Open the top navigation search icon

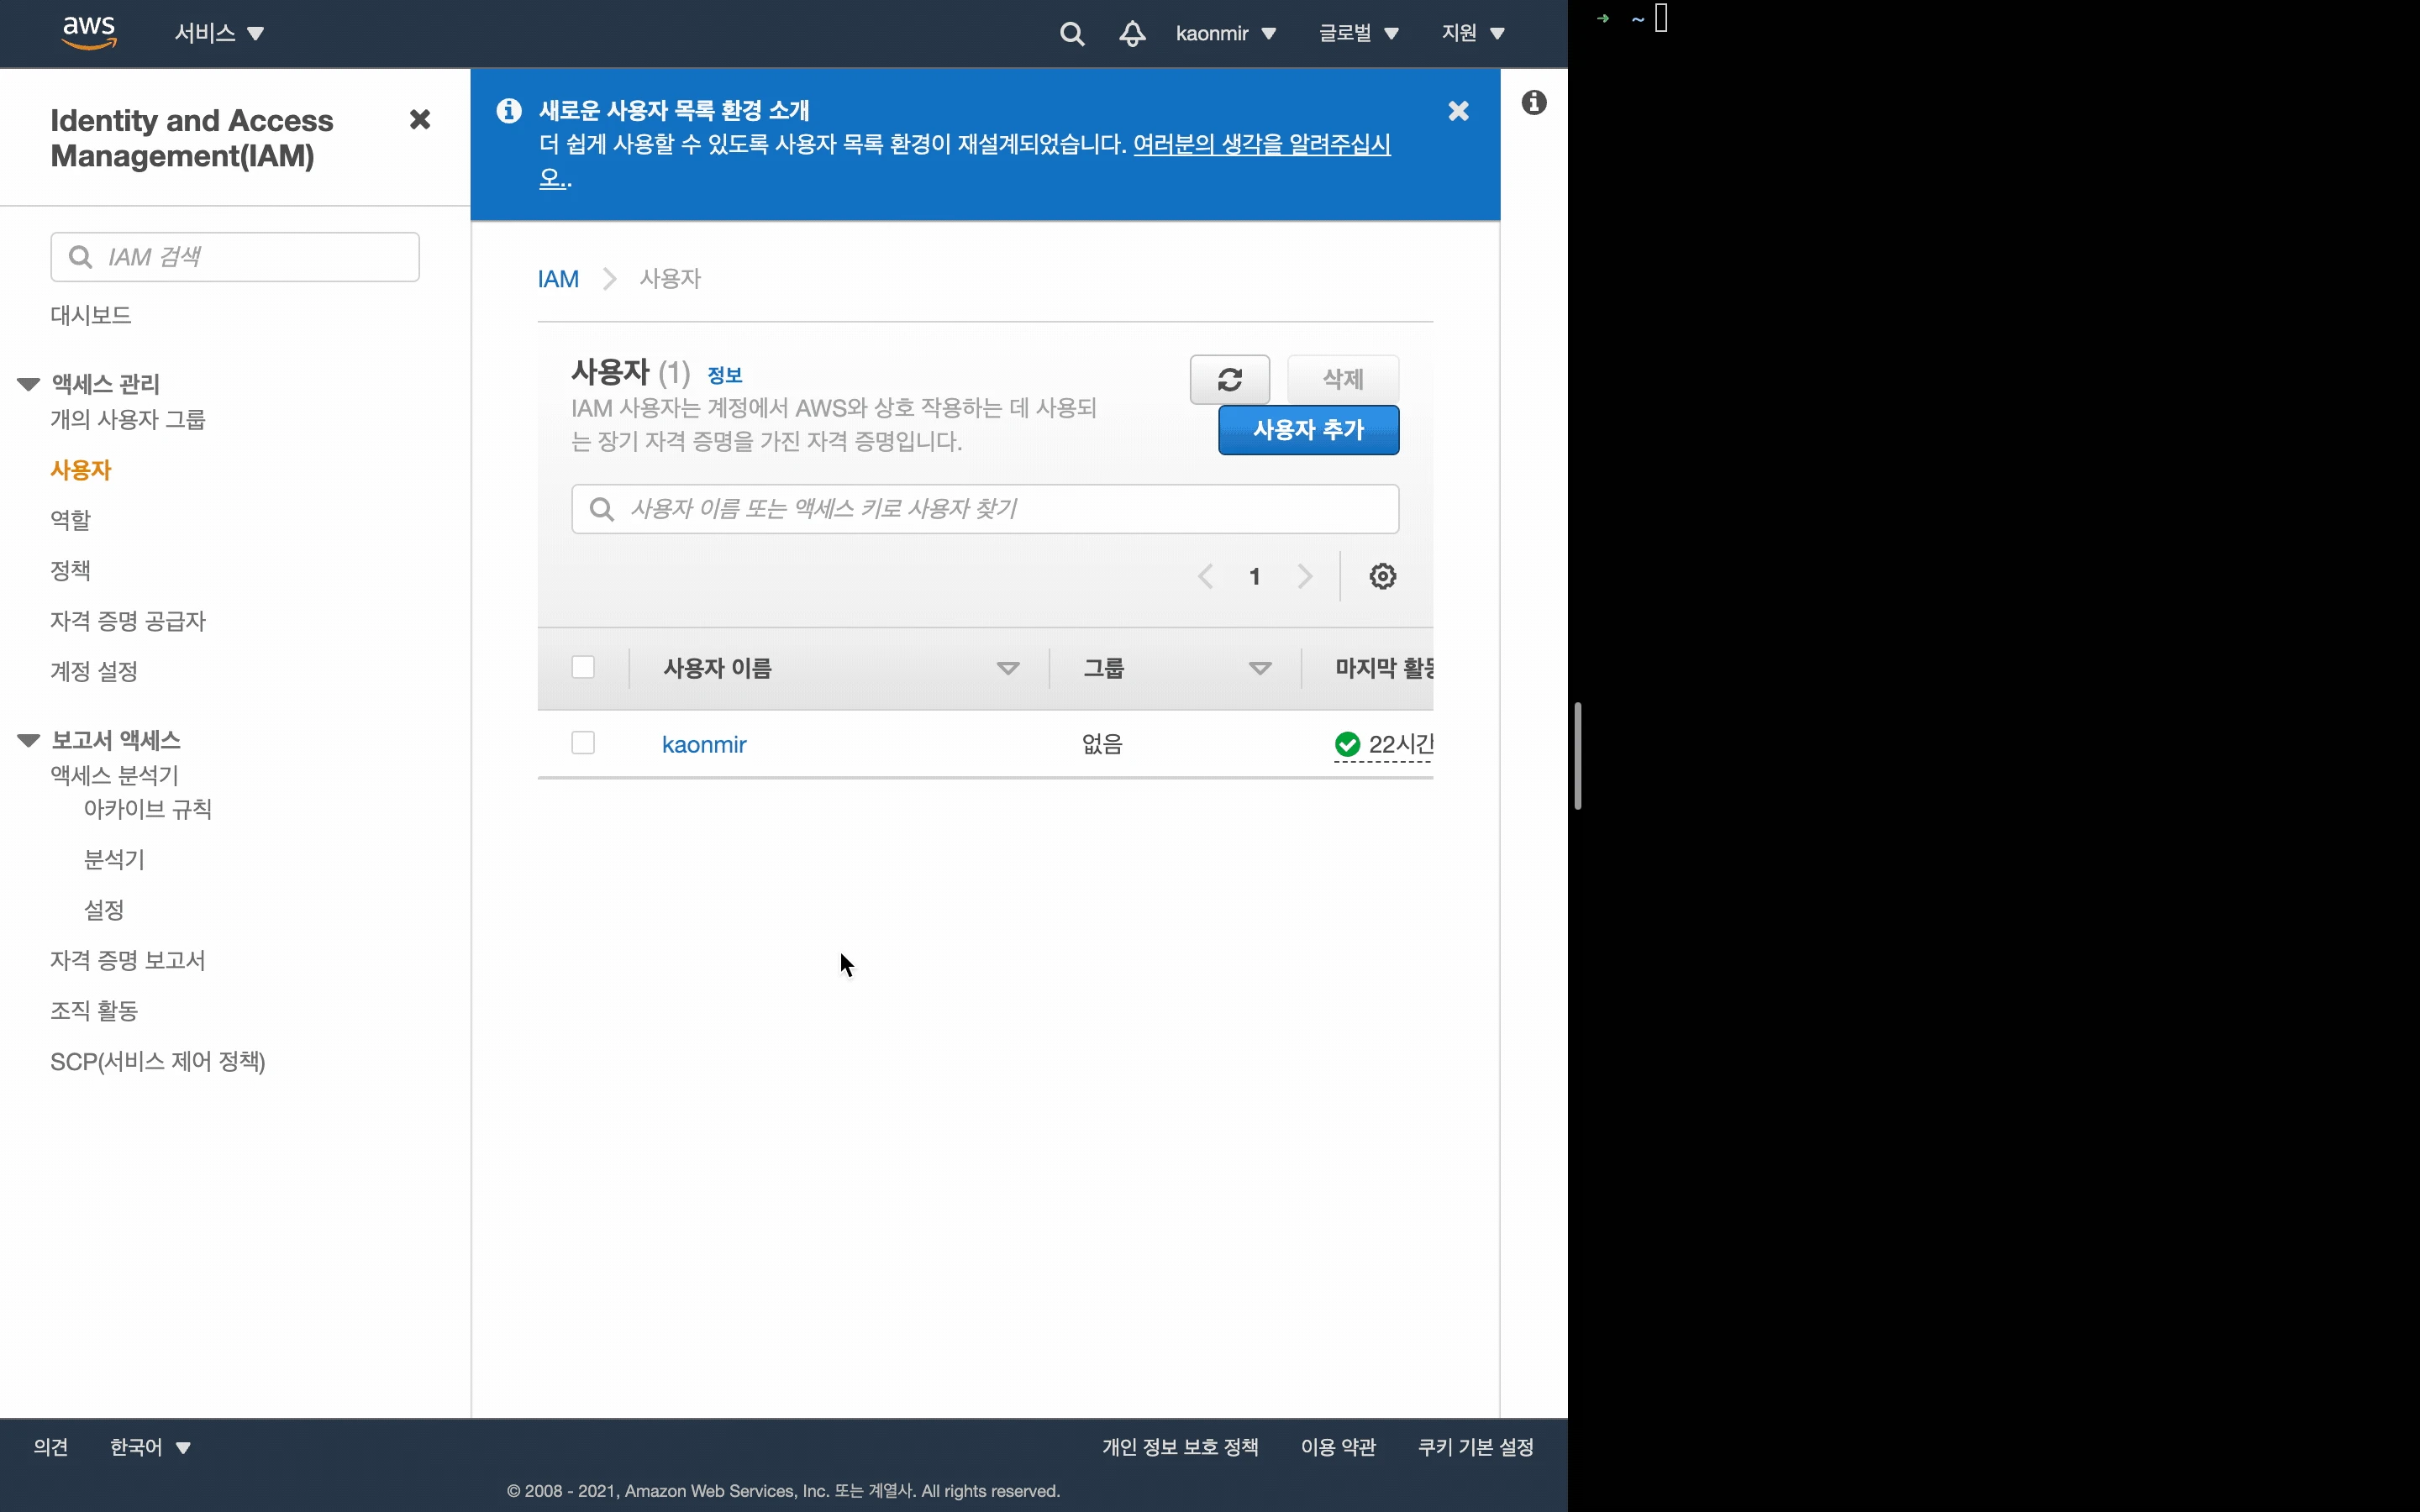click(1072, 34)
